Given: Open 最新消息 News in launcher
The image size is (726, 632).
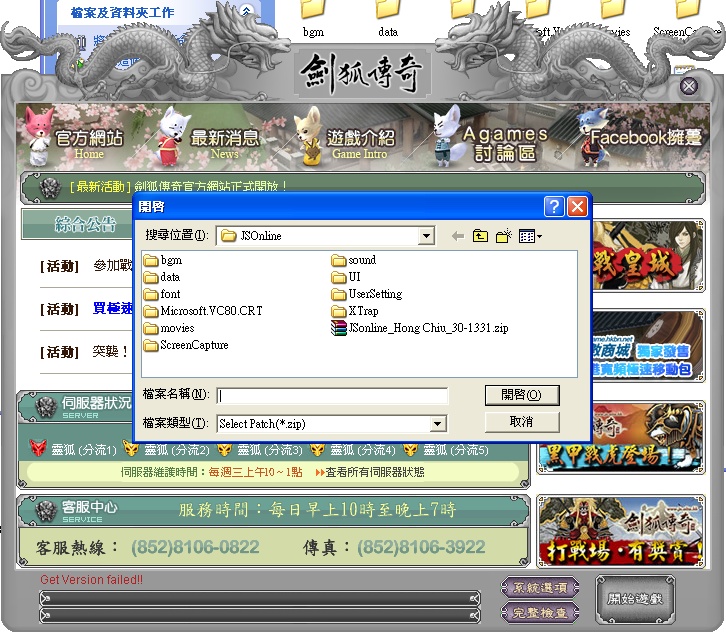Looking at the screenshot, I should pyautogui.click(x=208, y=138).
